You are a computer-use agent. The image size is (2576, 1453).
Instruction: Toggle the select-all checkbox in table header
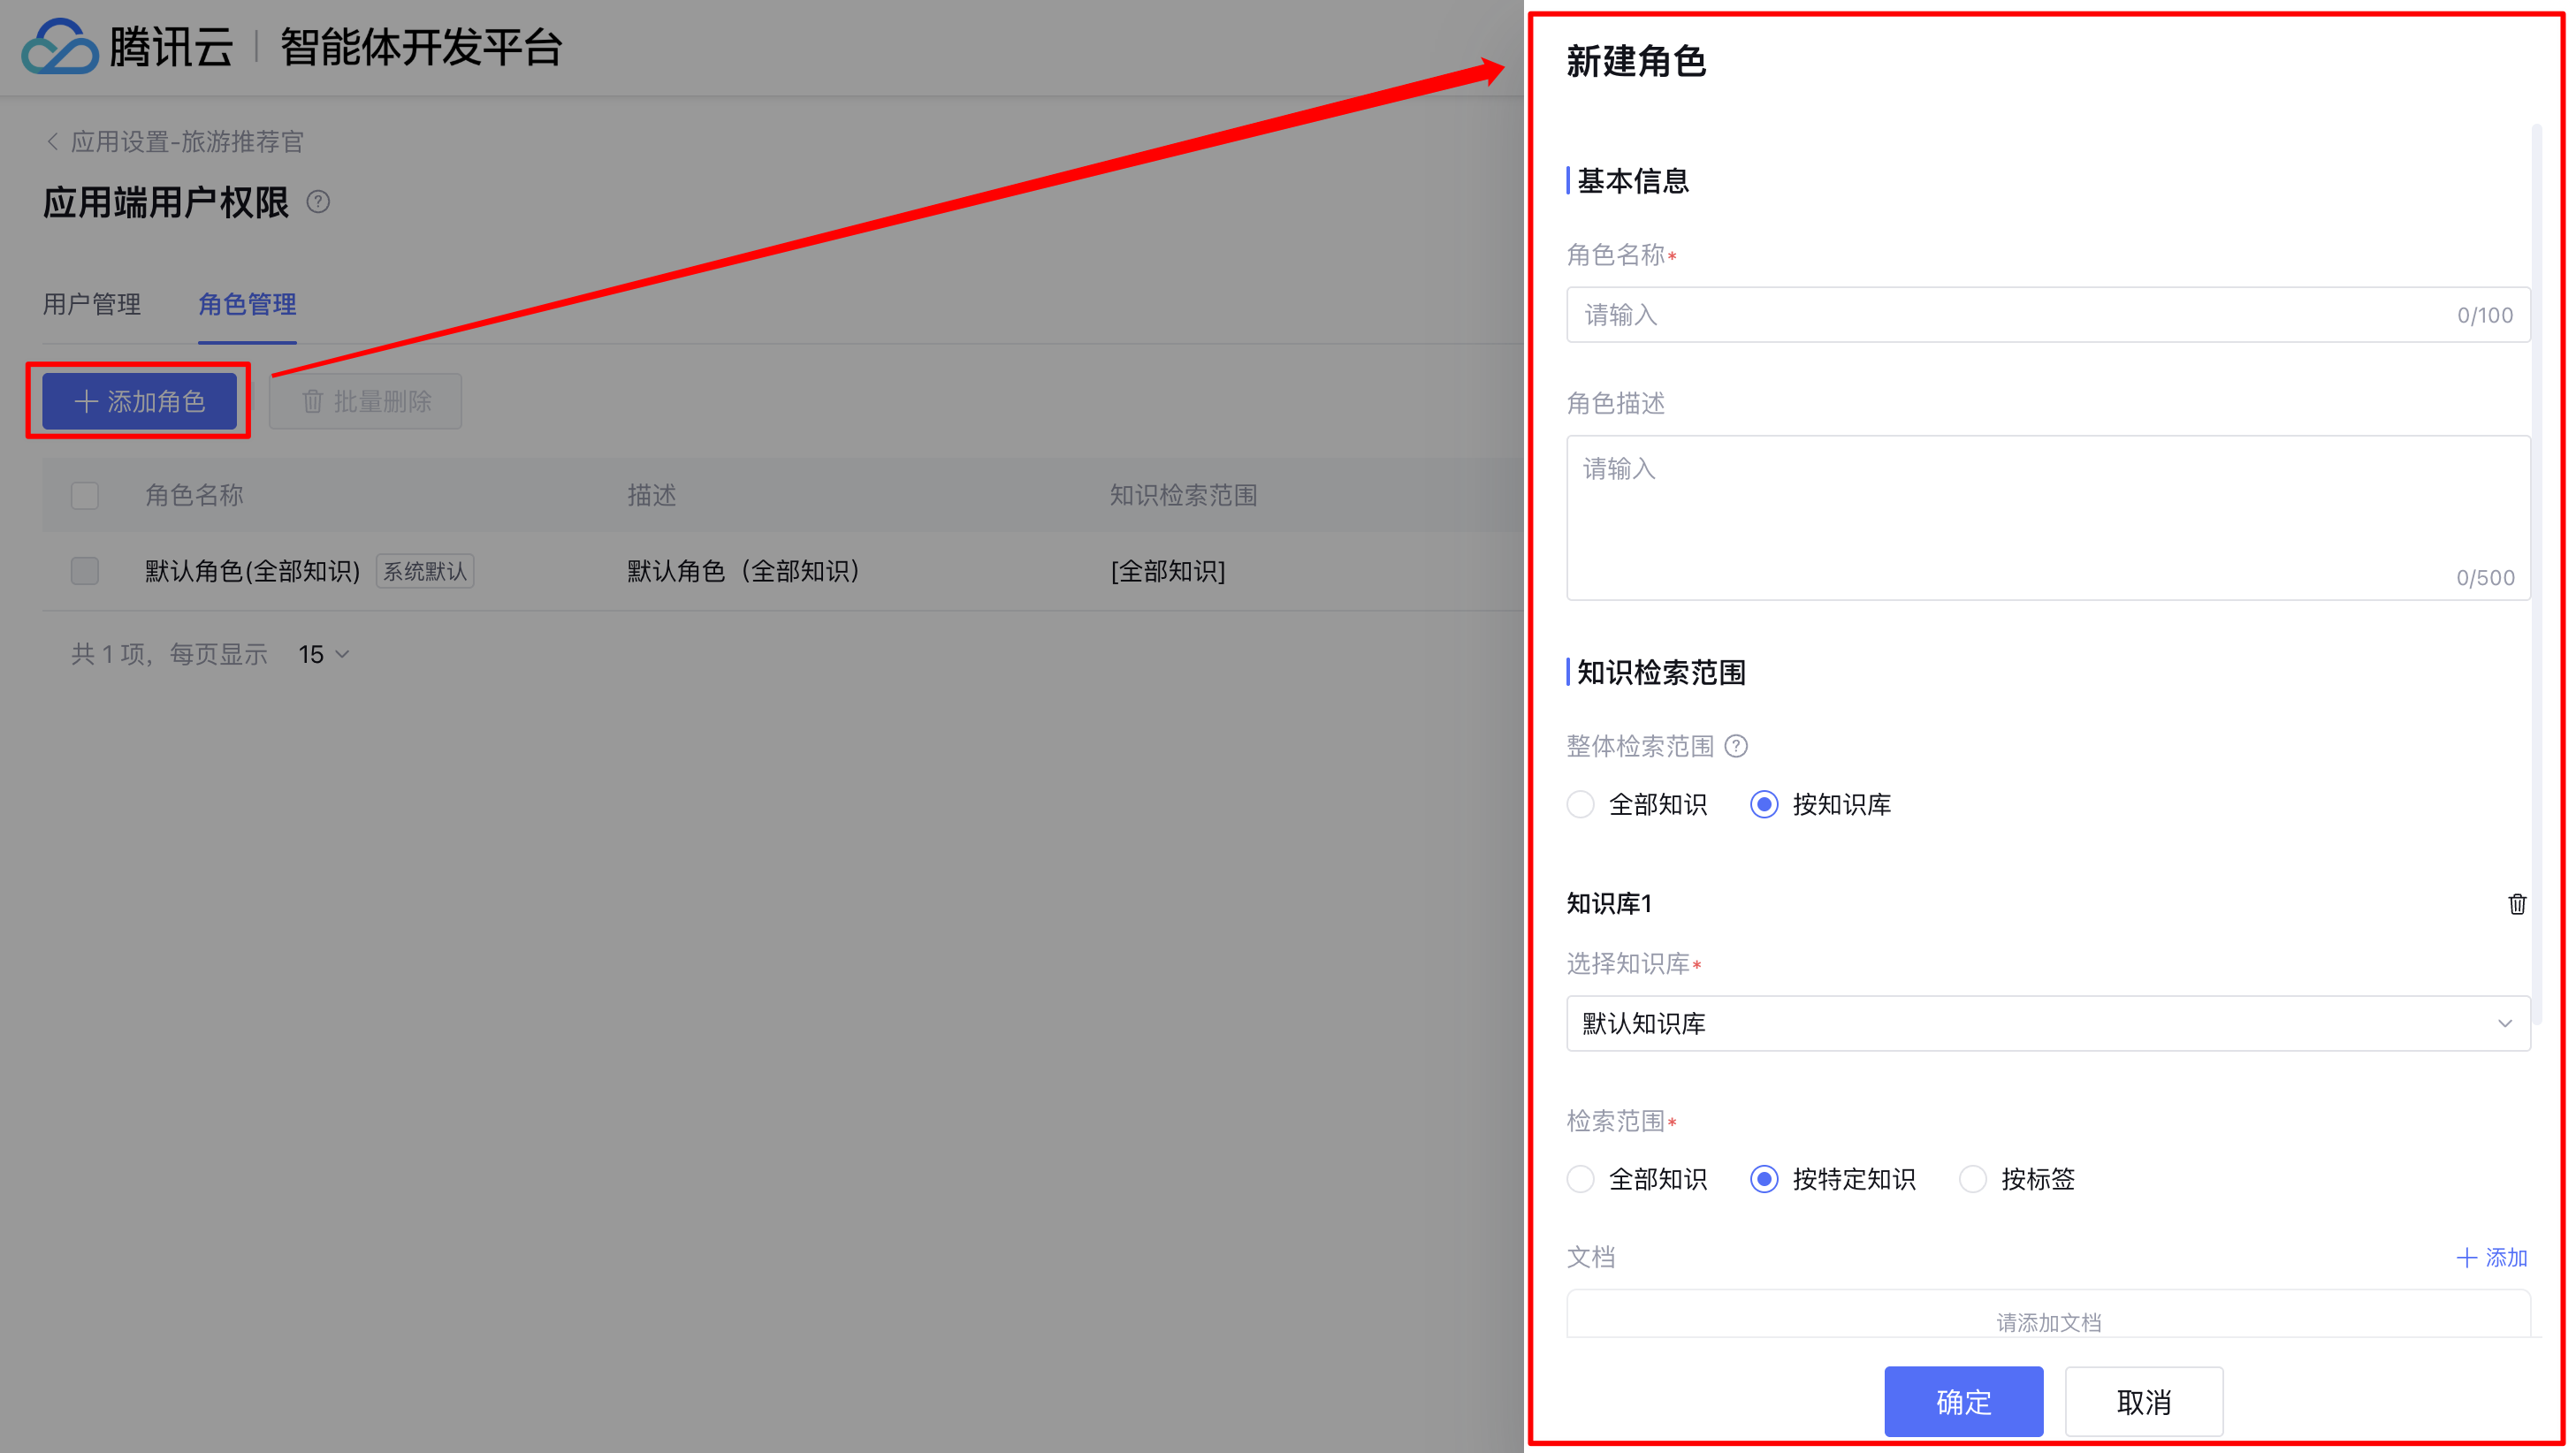pyautogui.click(x=85, y=495)
